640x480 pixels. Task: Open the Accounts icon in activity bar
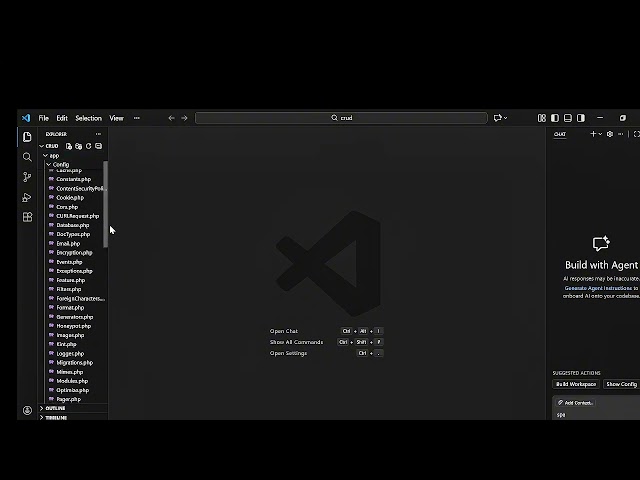coord(27,410)
